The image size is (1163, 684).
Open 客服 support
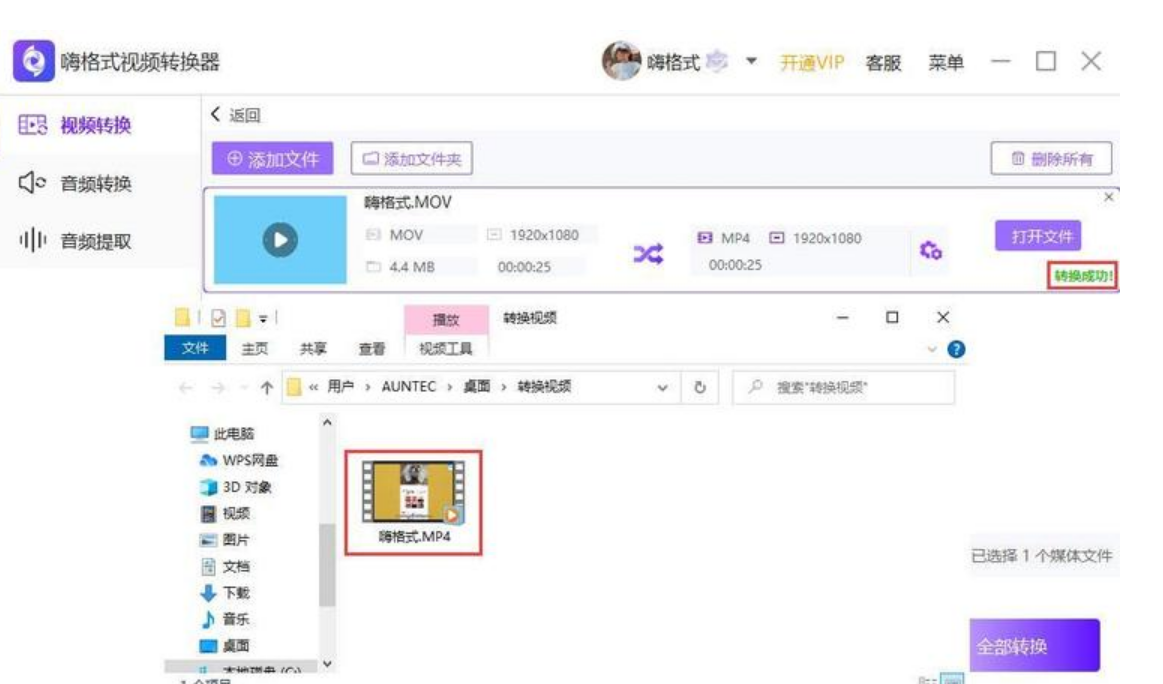(x=883, y=62)
